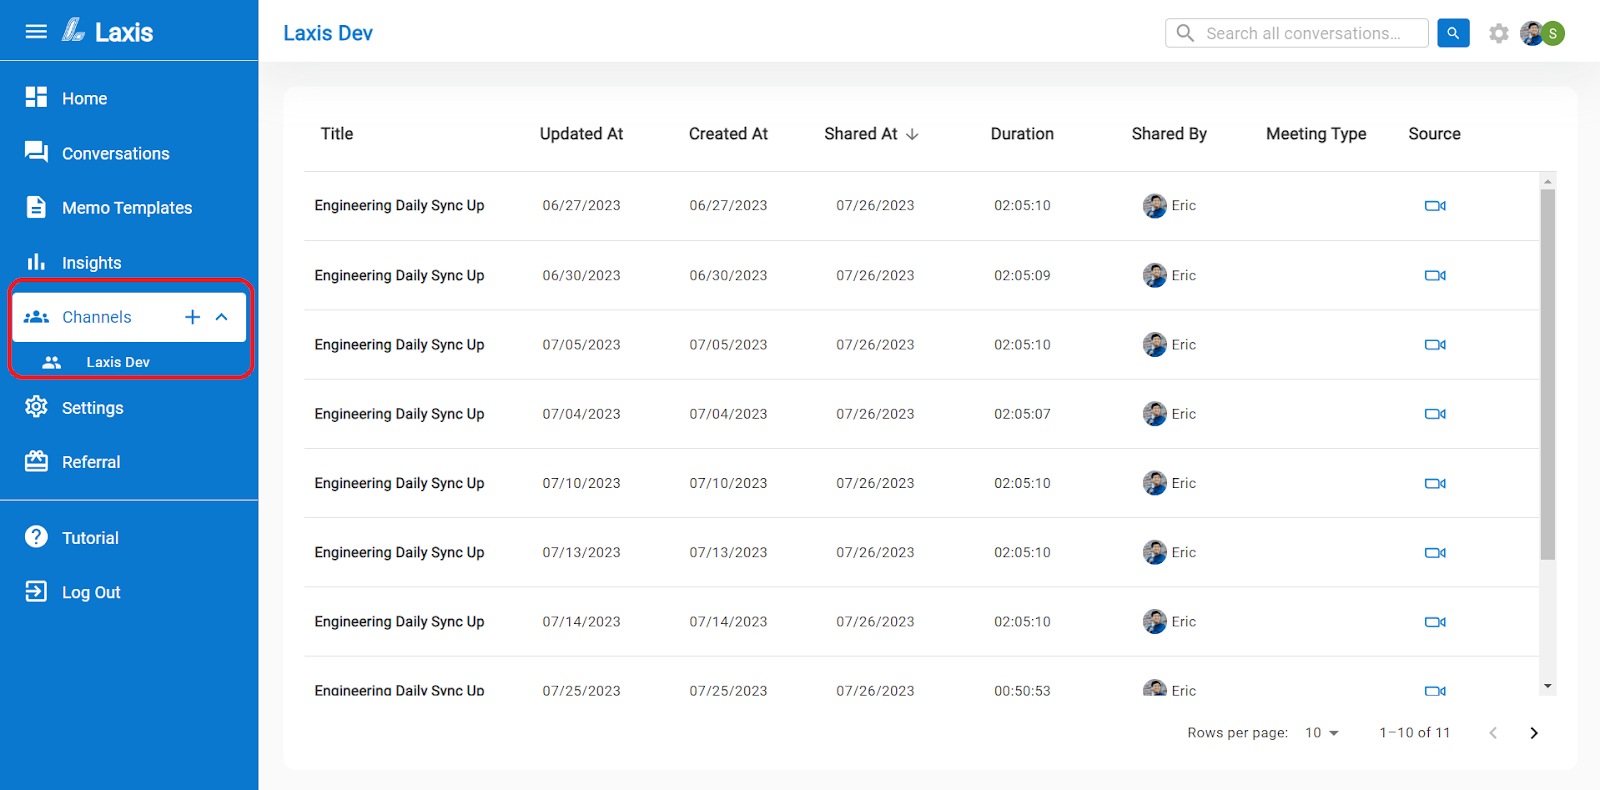Click video source icon in 07/05/2023 row
The height and width of the screenshot is (790, 1600).
point(1435,344)
